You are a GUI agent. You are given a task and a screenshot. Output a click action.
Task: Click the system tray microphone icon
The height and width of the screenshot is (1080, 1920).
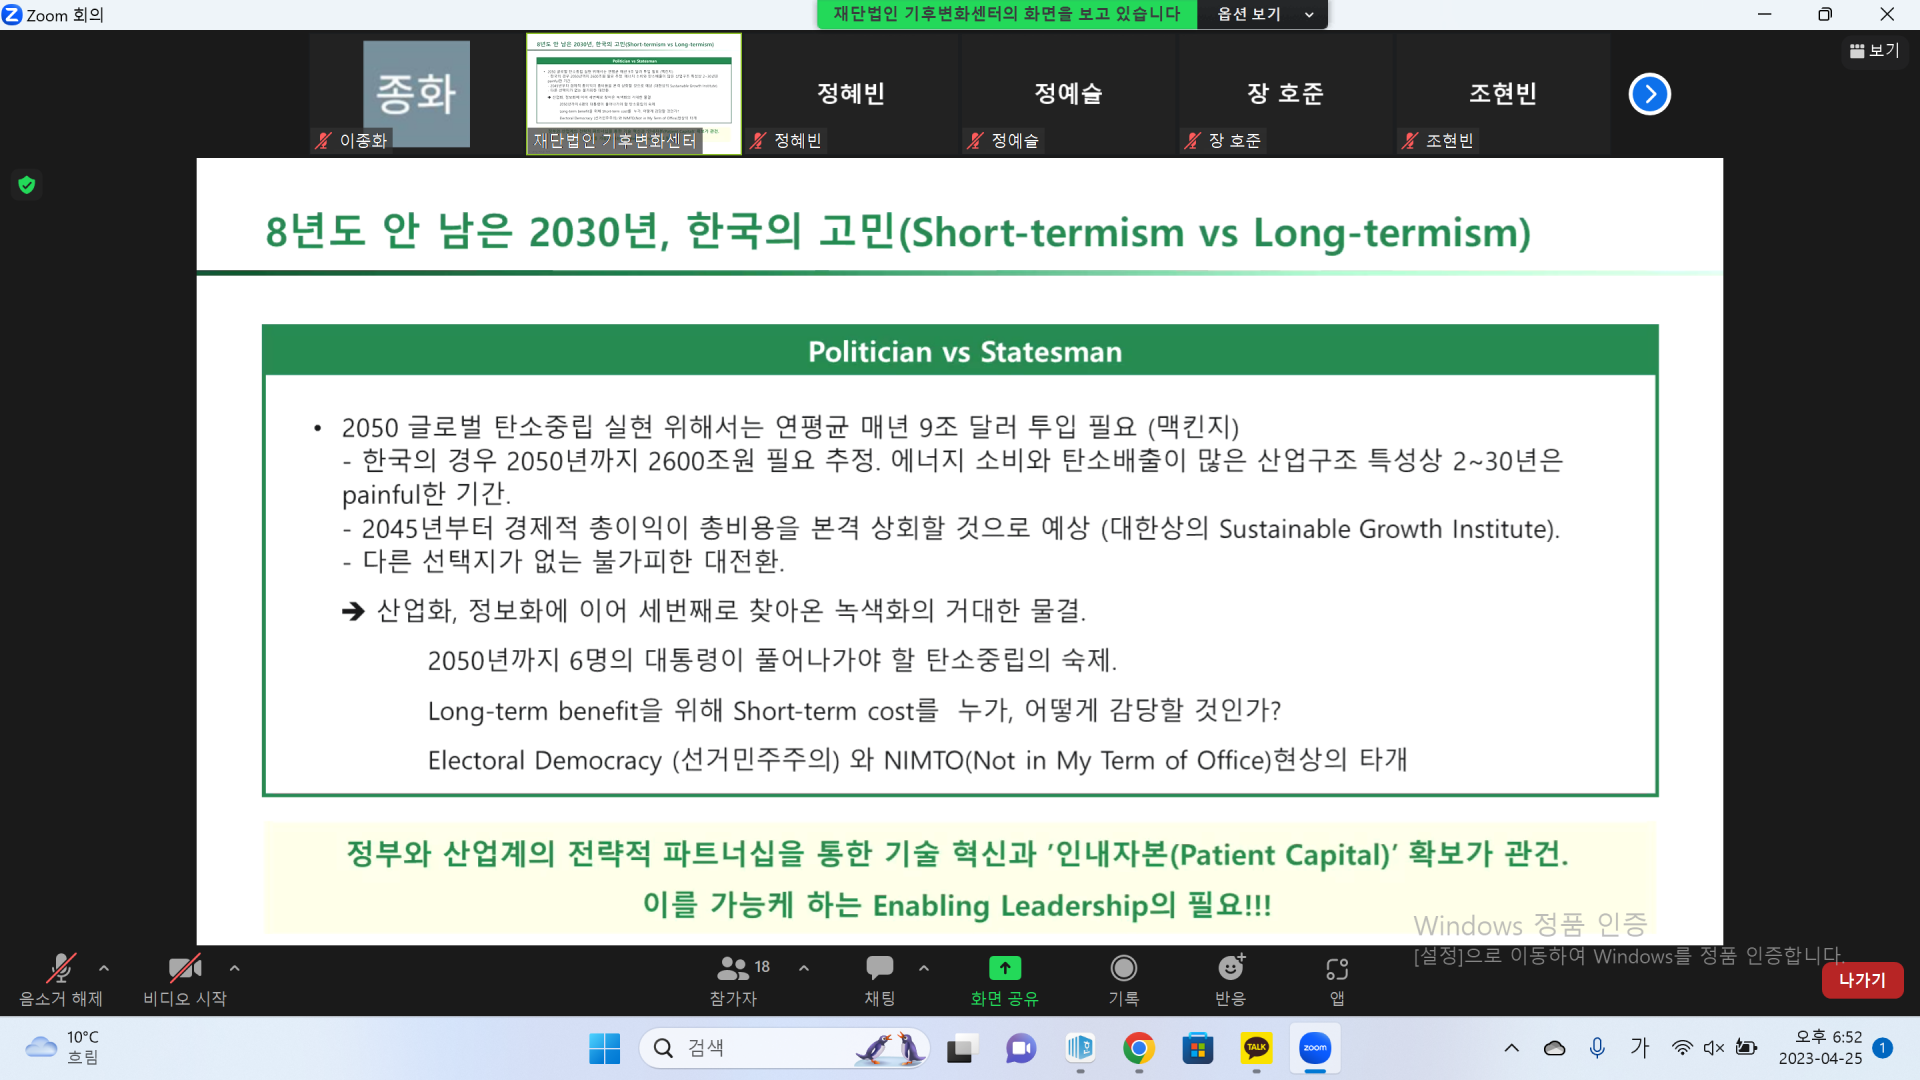tap(1597, 1047)
